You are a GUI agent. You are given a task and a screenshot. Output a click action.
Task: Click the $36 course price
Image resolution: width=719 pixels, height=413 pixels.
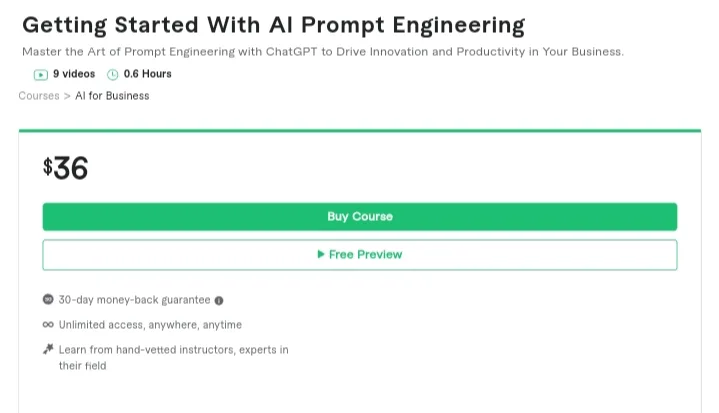tap(66, 168)
